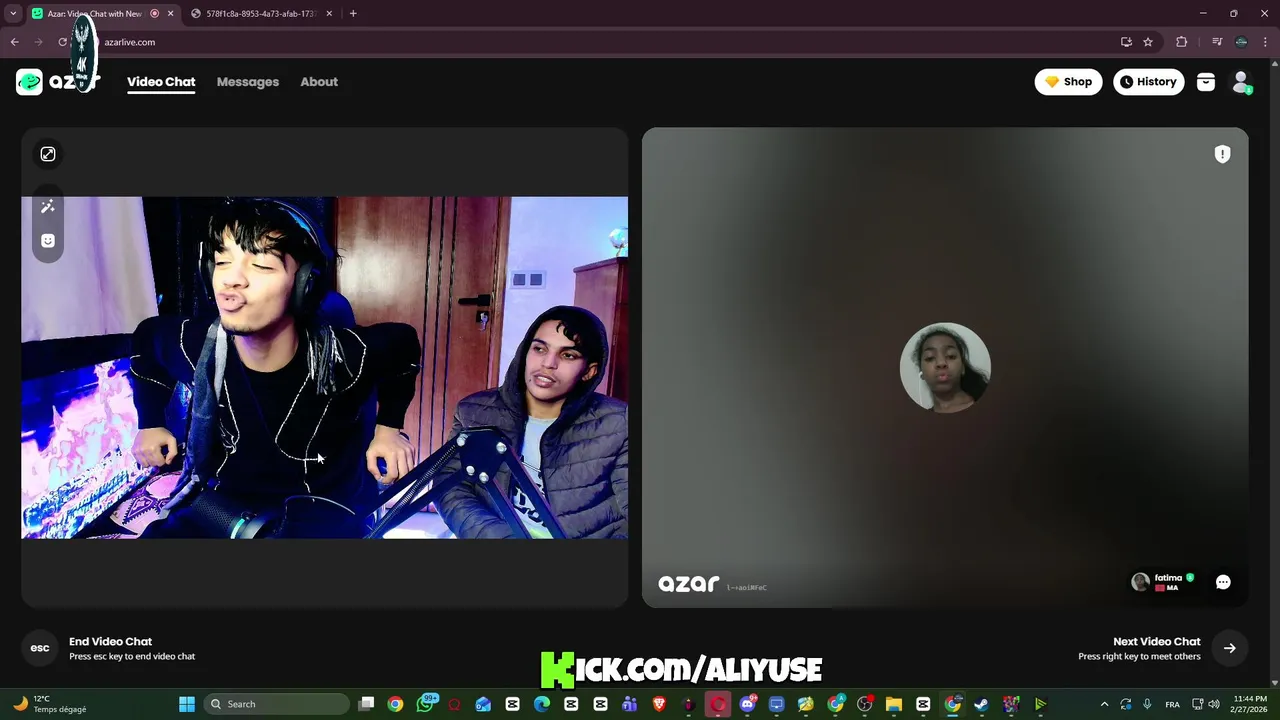Bookmark this page with the star
Screen dimensions: 1280x720
click(x=1148, y=42)
